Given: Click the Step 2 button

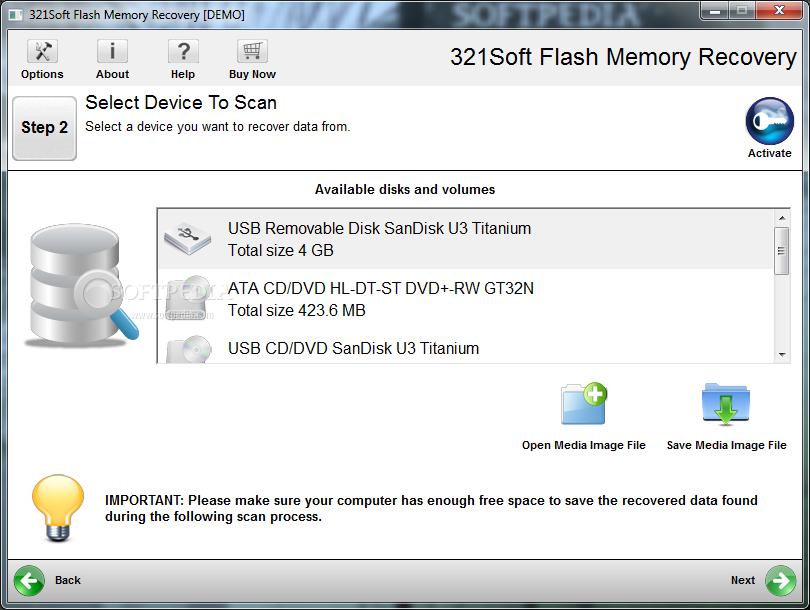Looking at the screenshot, I should (44, 128).
